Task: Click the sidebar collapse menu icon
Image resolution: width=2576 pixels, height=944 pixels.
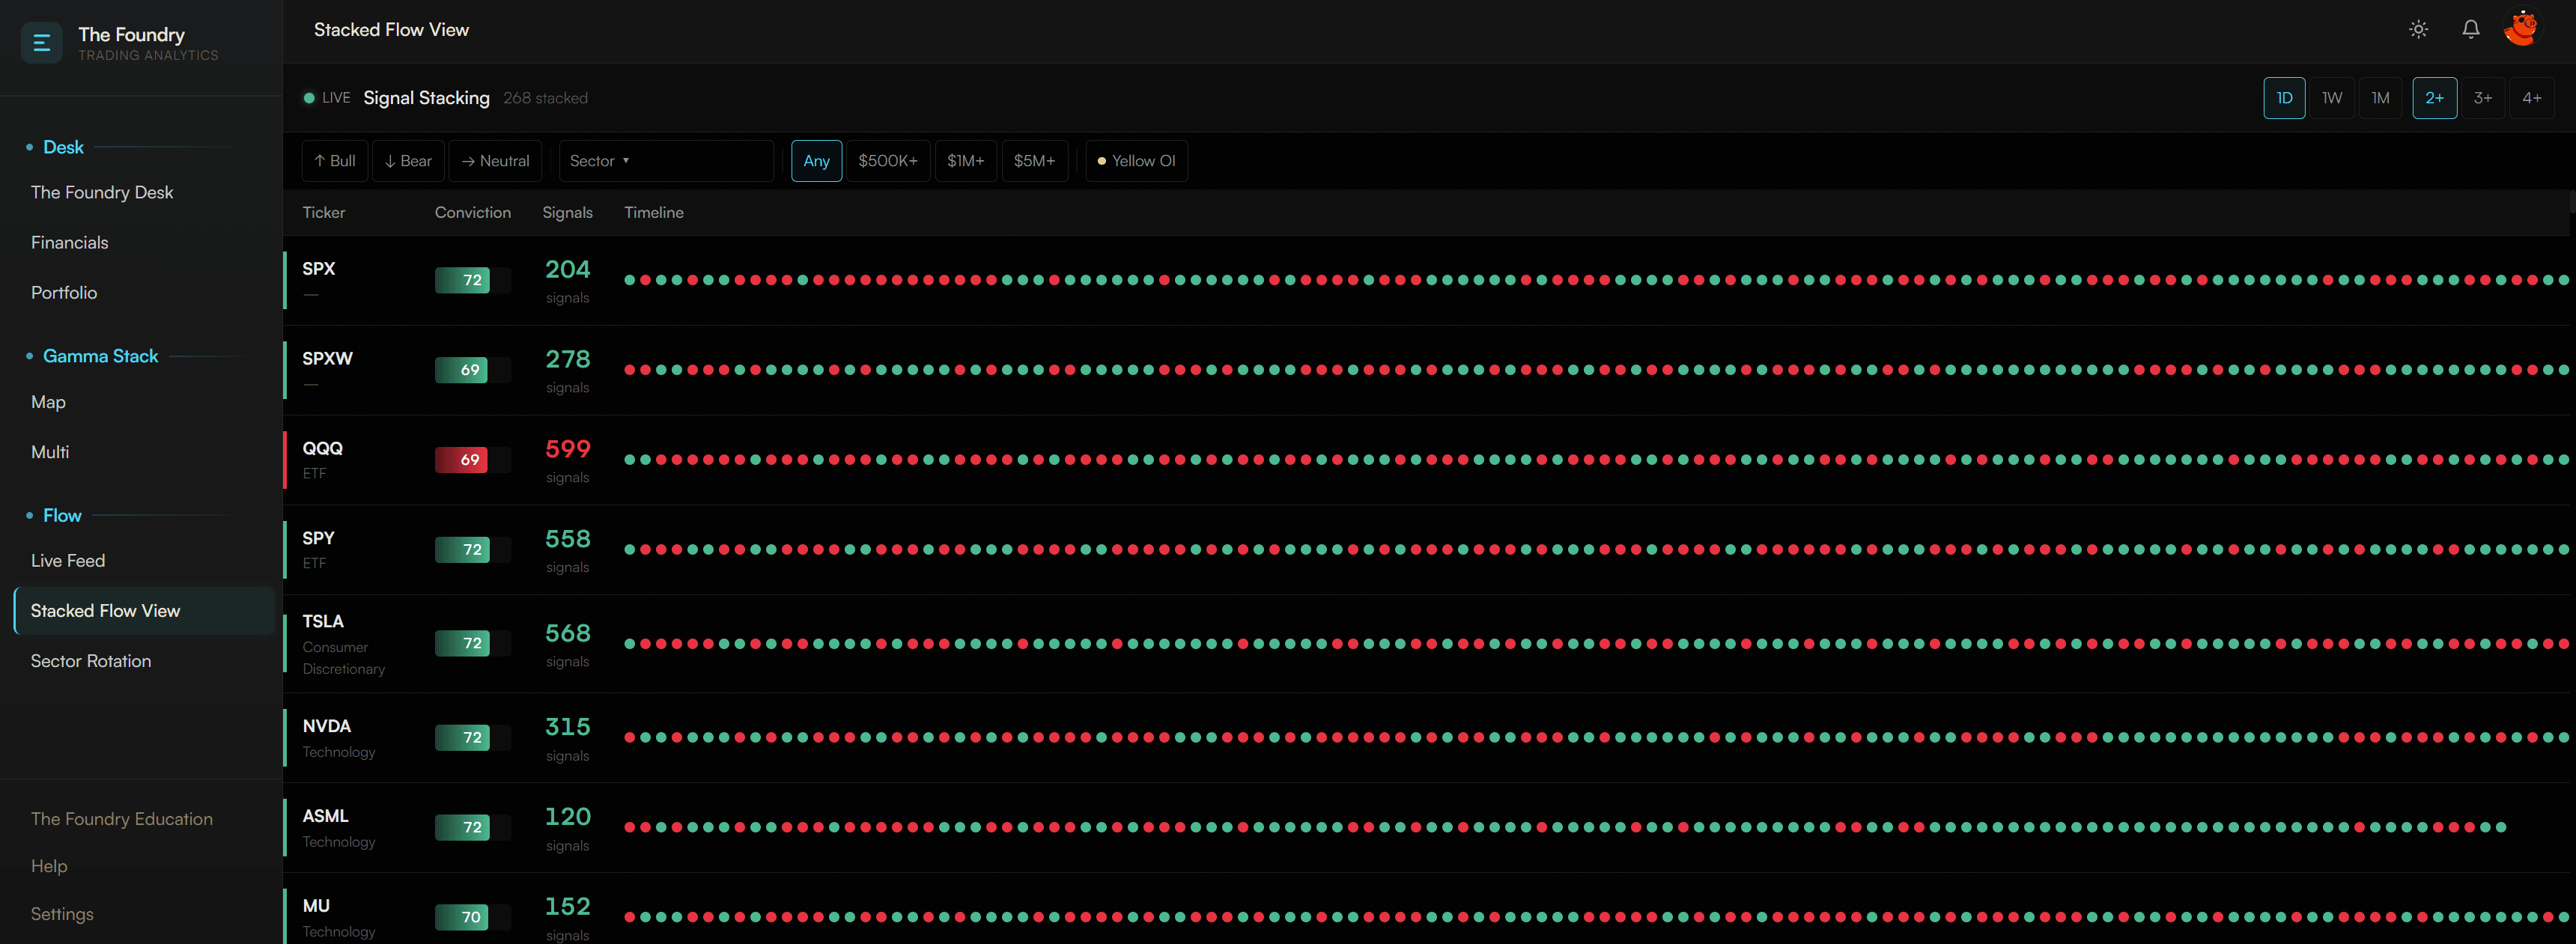Action: pos(41,43)
